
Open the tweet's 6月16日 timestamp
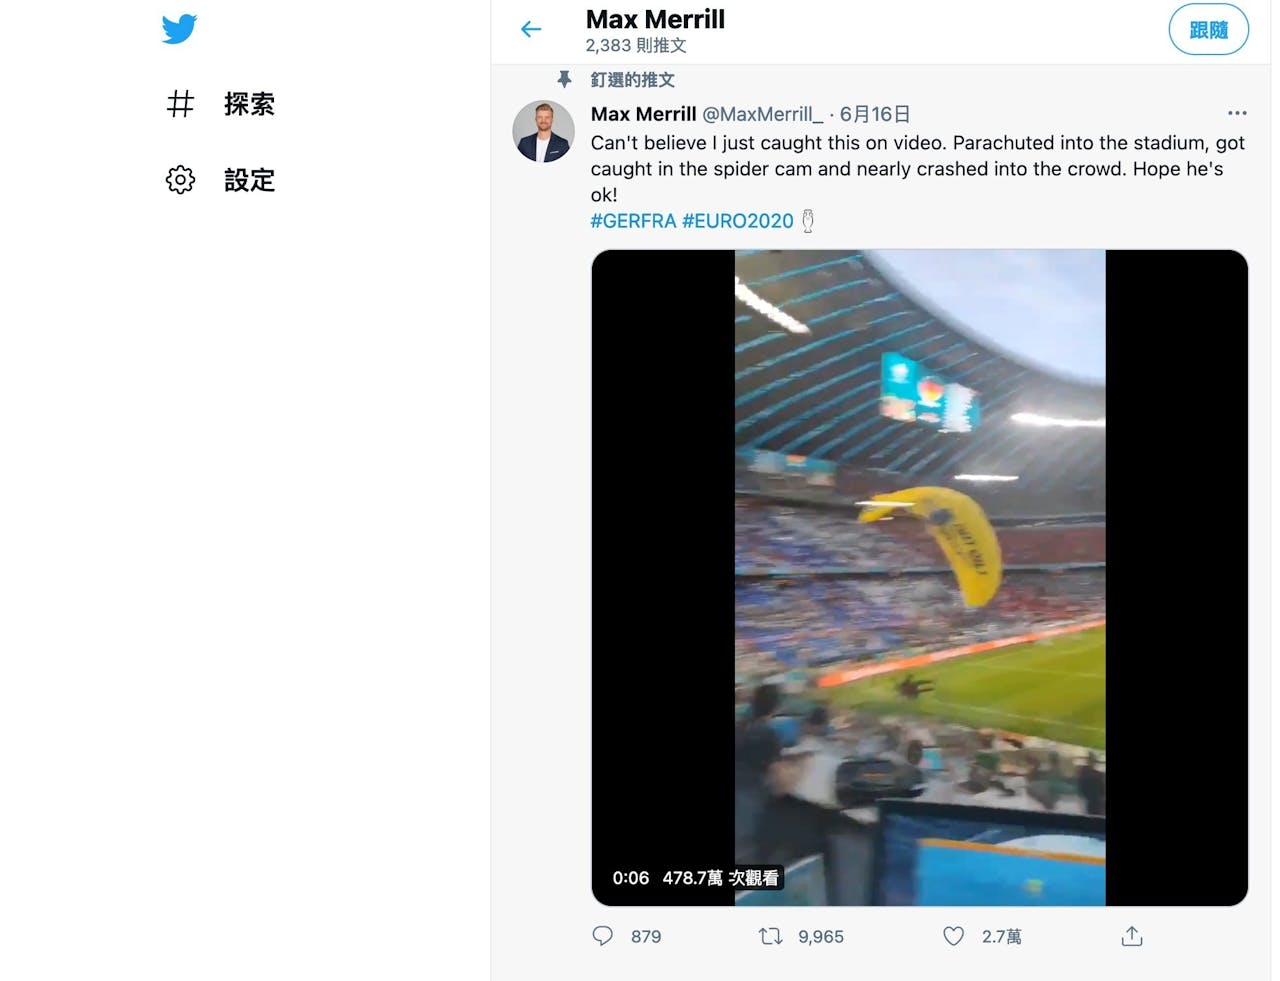[875, 114]
